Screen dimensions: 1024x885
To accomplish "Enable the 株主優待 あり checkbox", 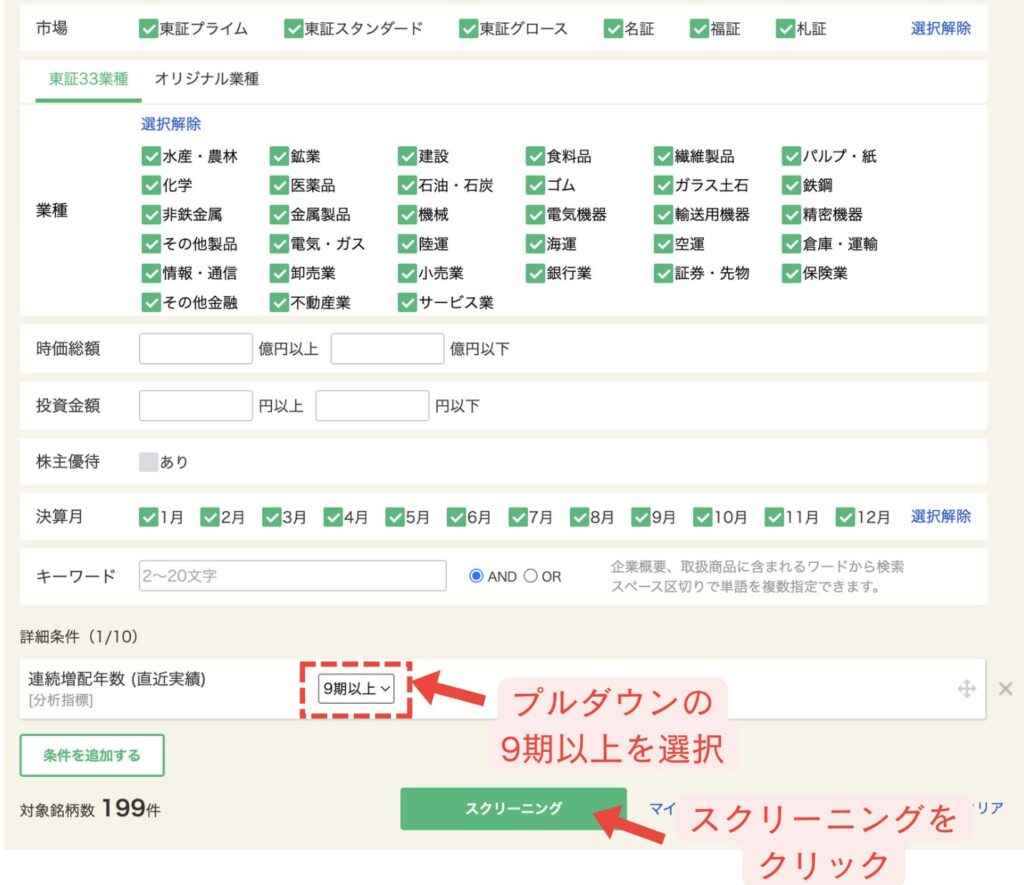I will tap(149, 462).
